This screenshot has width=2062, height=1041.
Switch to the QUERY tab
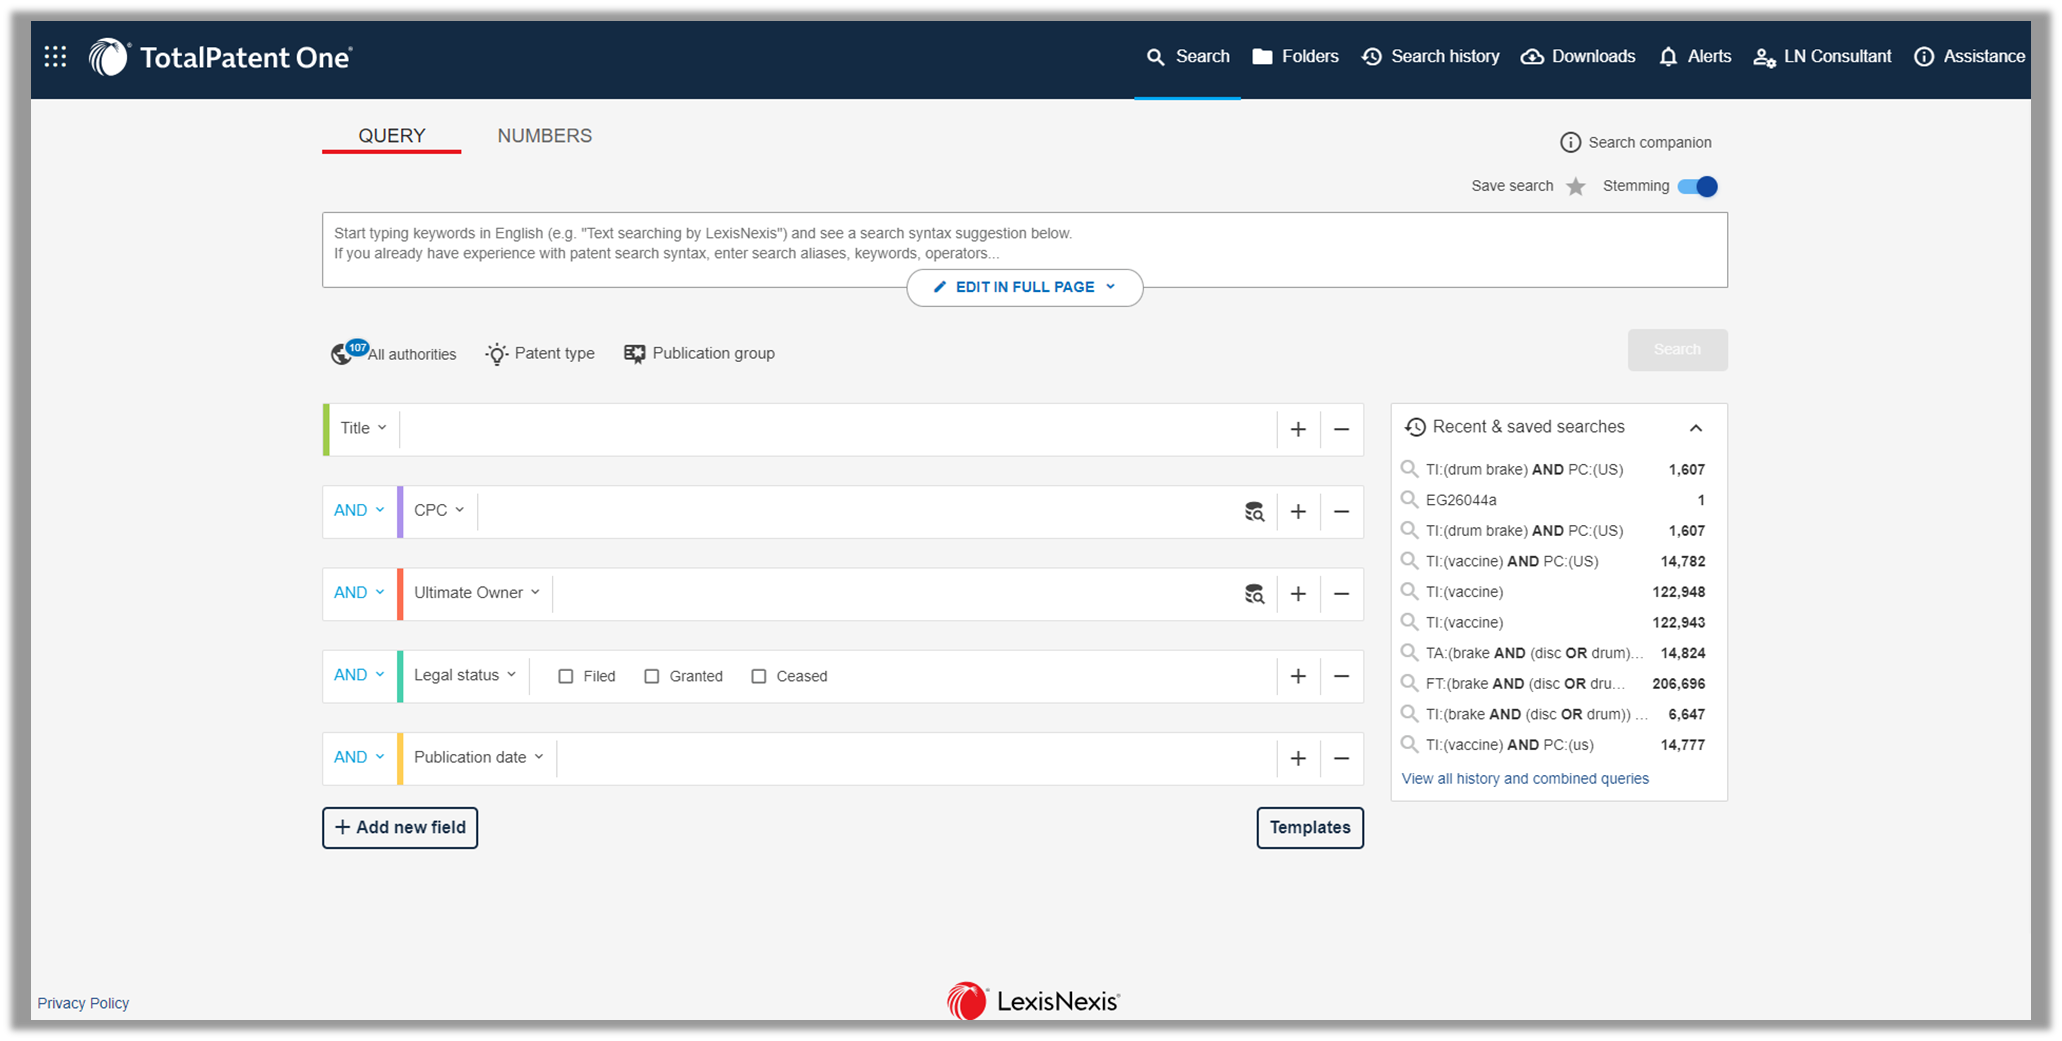392,136
